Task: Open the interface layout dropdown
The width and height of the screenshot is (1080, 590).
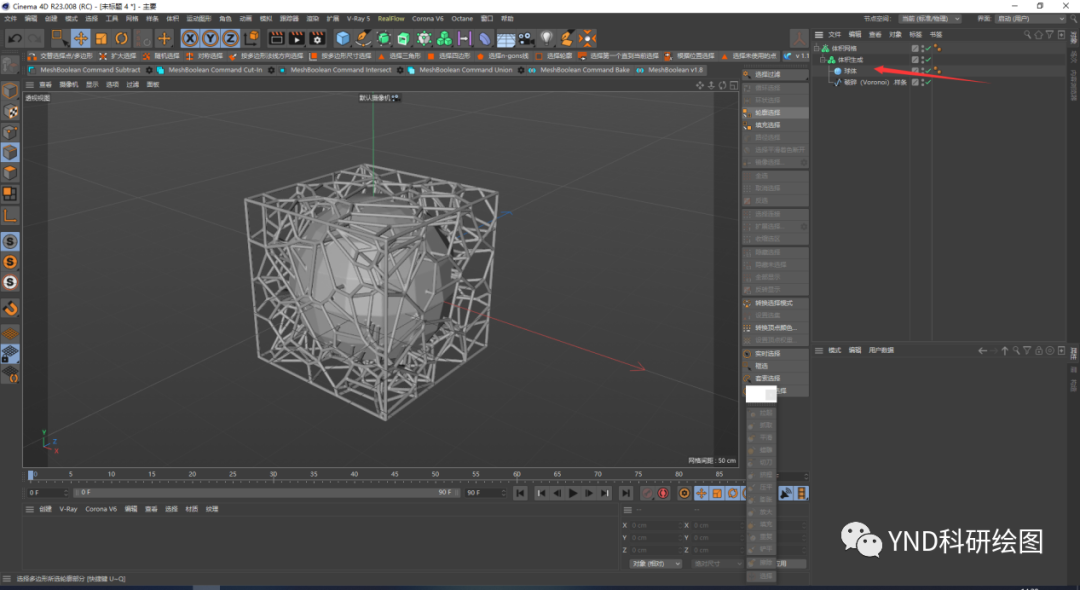Action: click(1030, 19)
